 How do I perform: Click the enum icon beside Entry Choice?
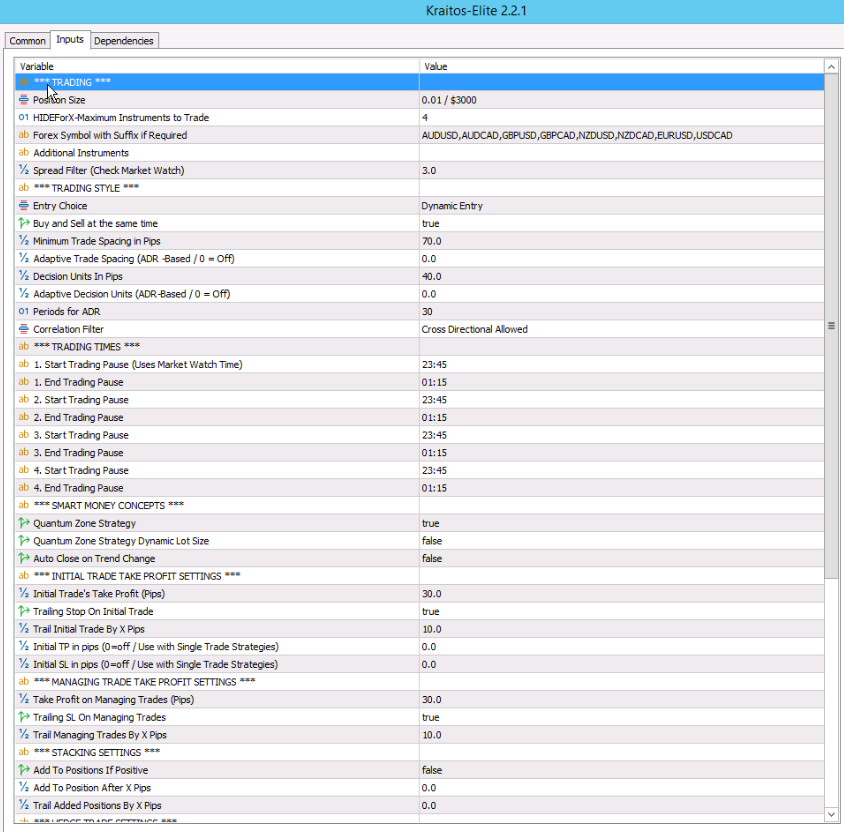coord(24,206)
